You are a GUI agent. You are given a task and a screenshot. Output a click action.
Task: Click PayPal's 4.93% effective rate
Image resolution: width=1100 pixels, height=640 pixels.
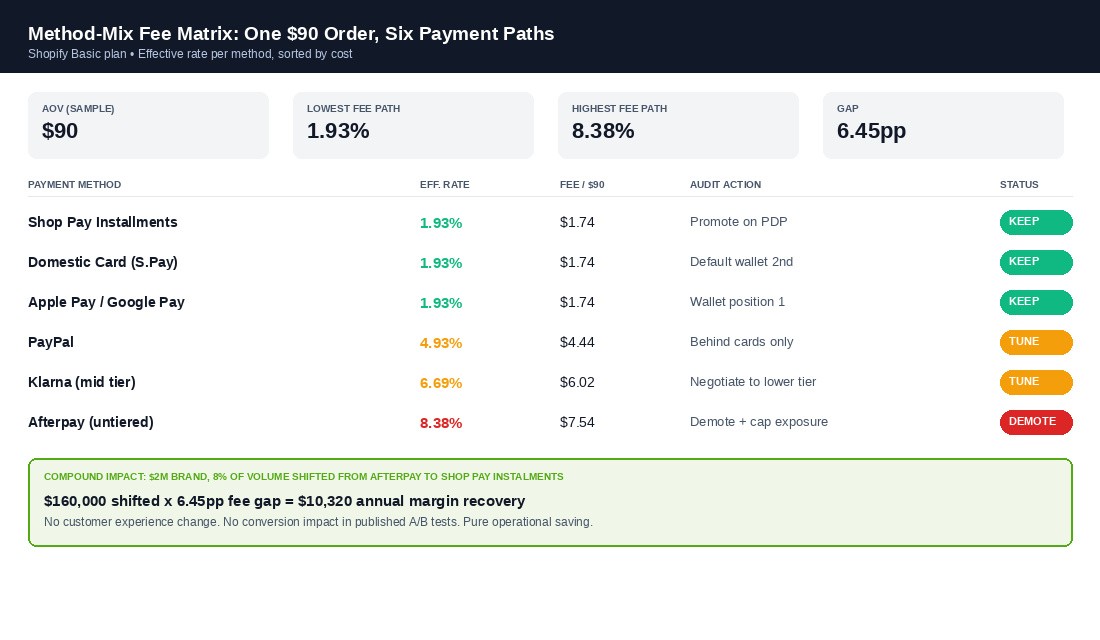tap(441, 343)
